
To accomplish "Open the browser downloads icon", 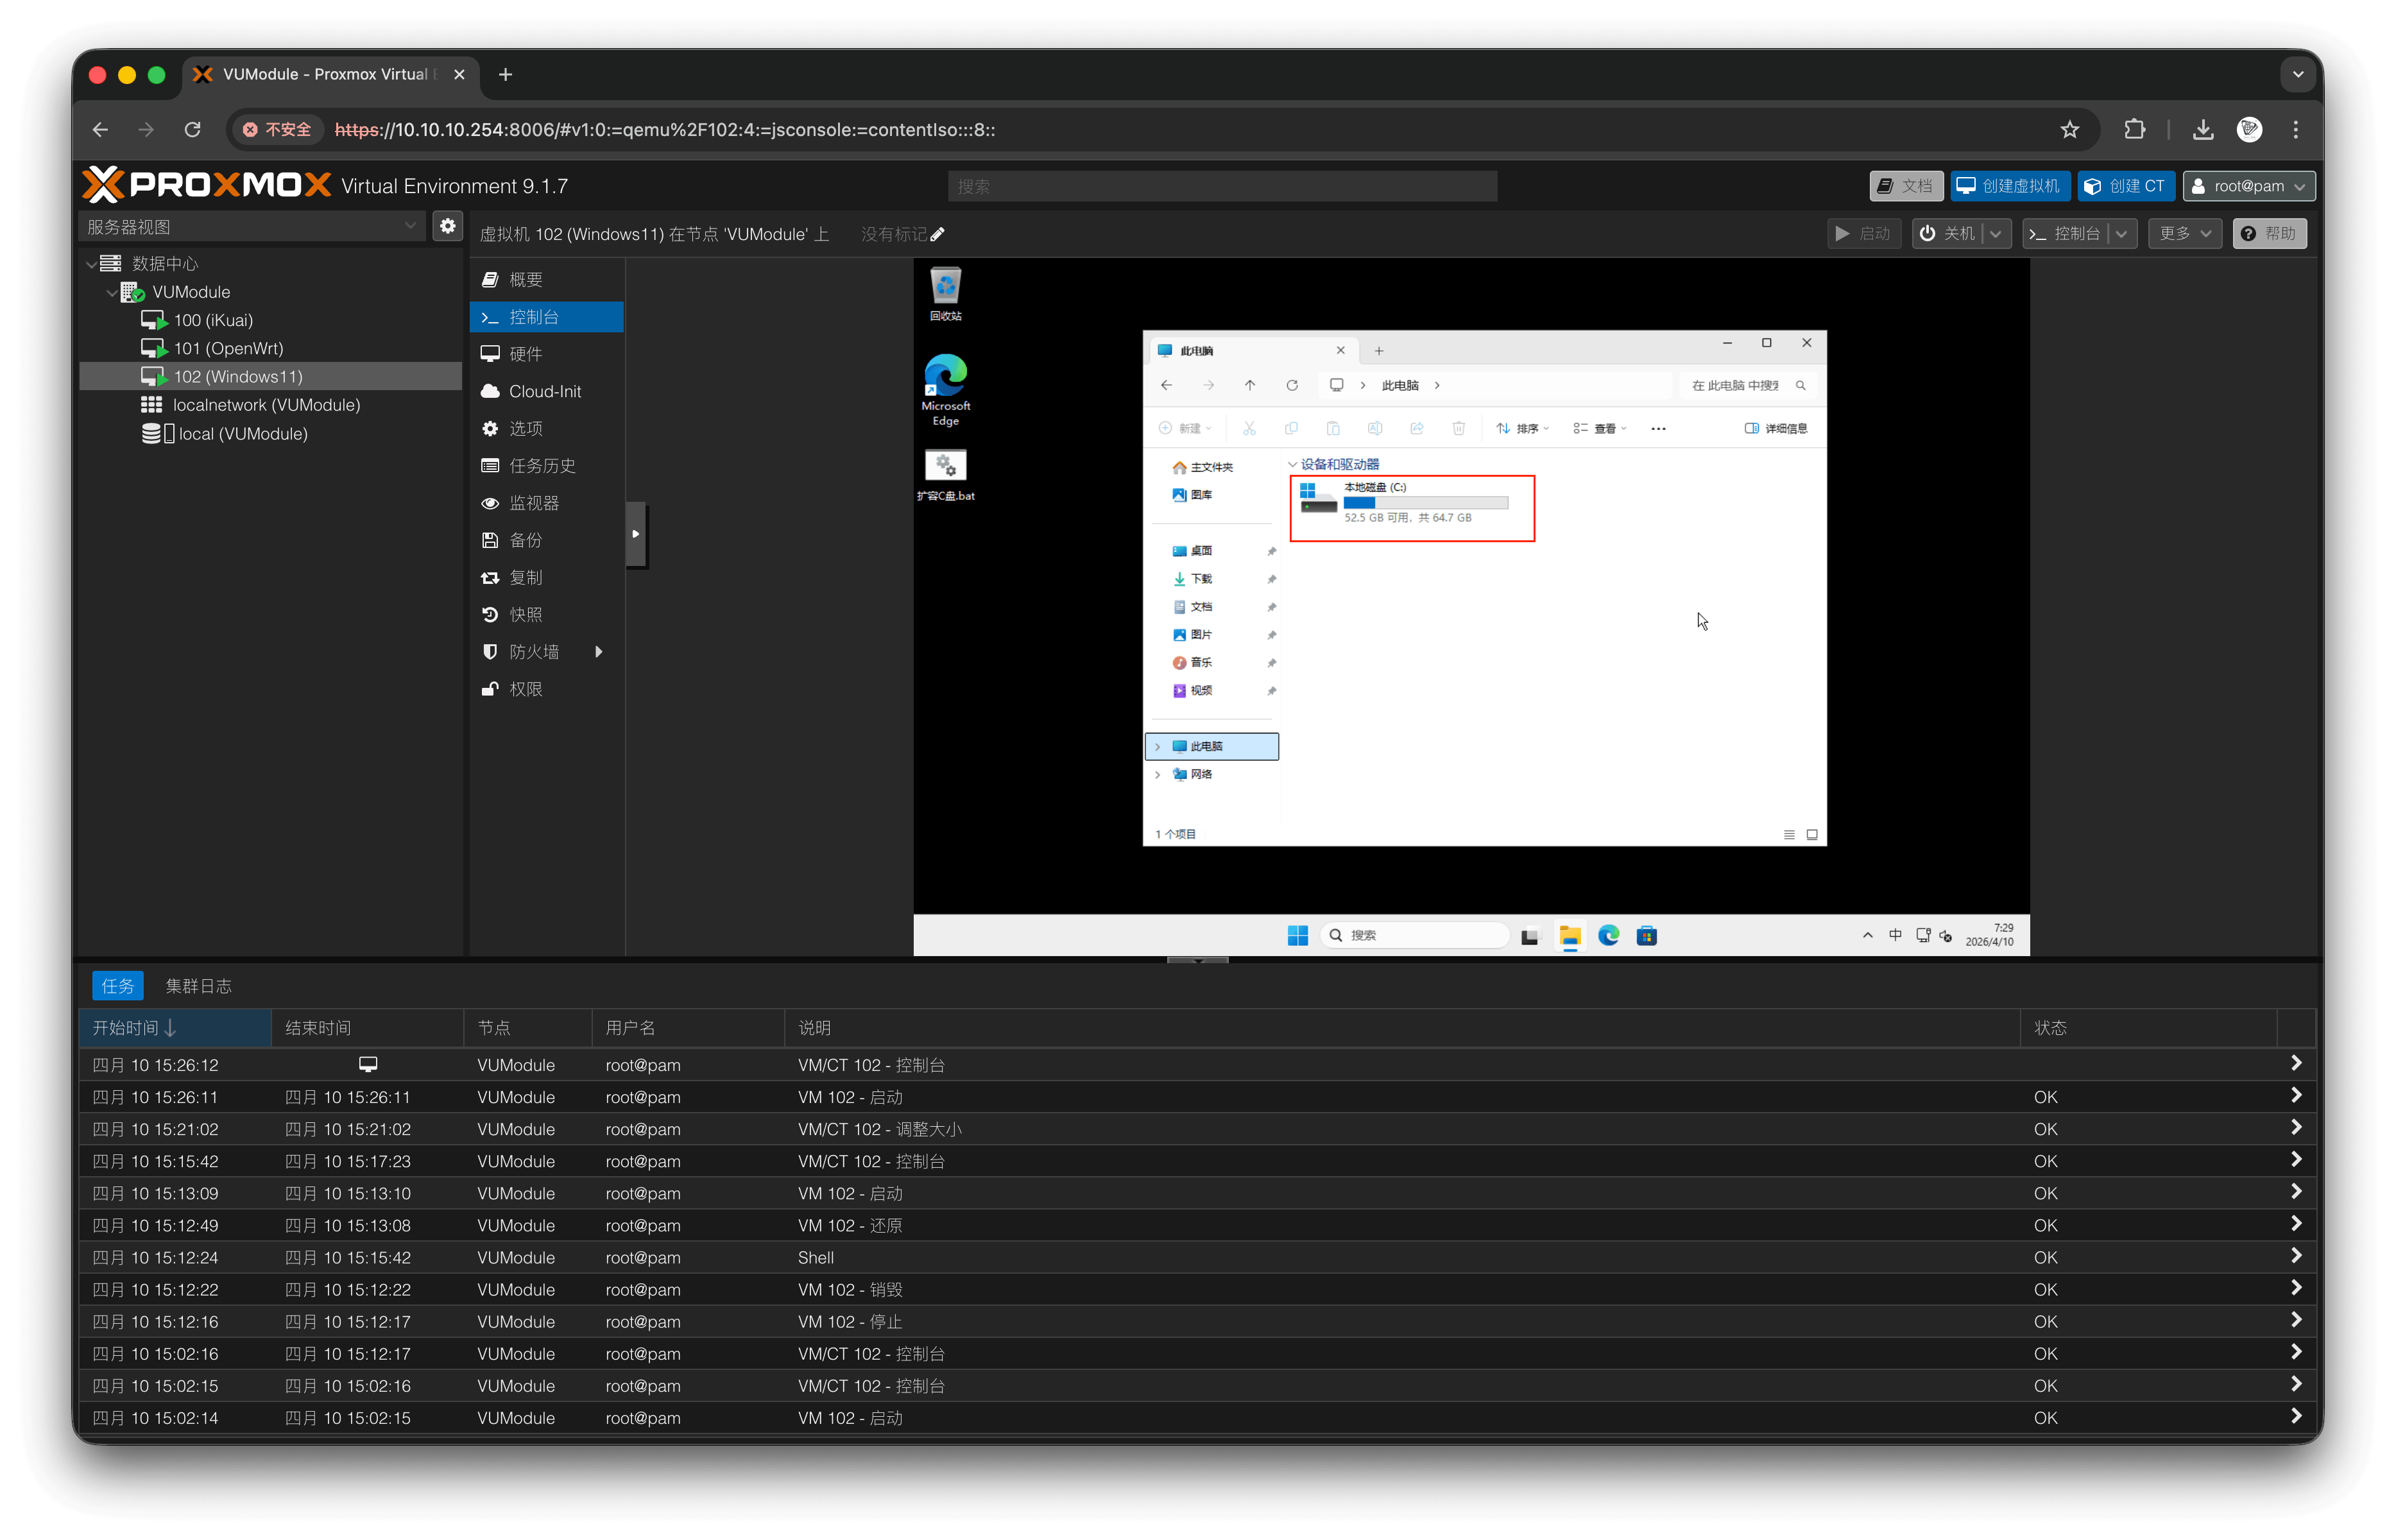I will (x=2202, y=129).
